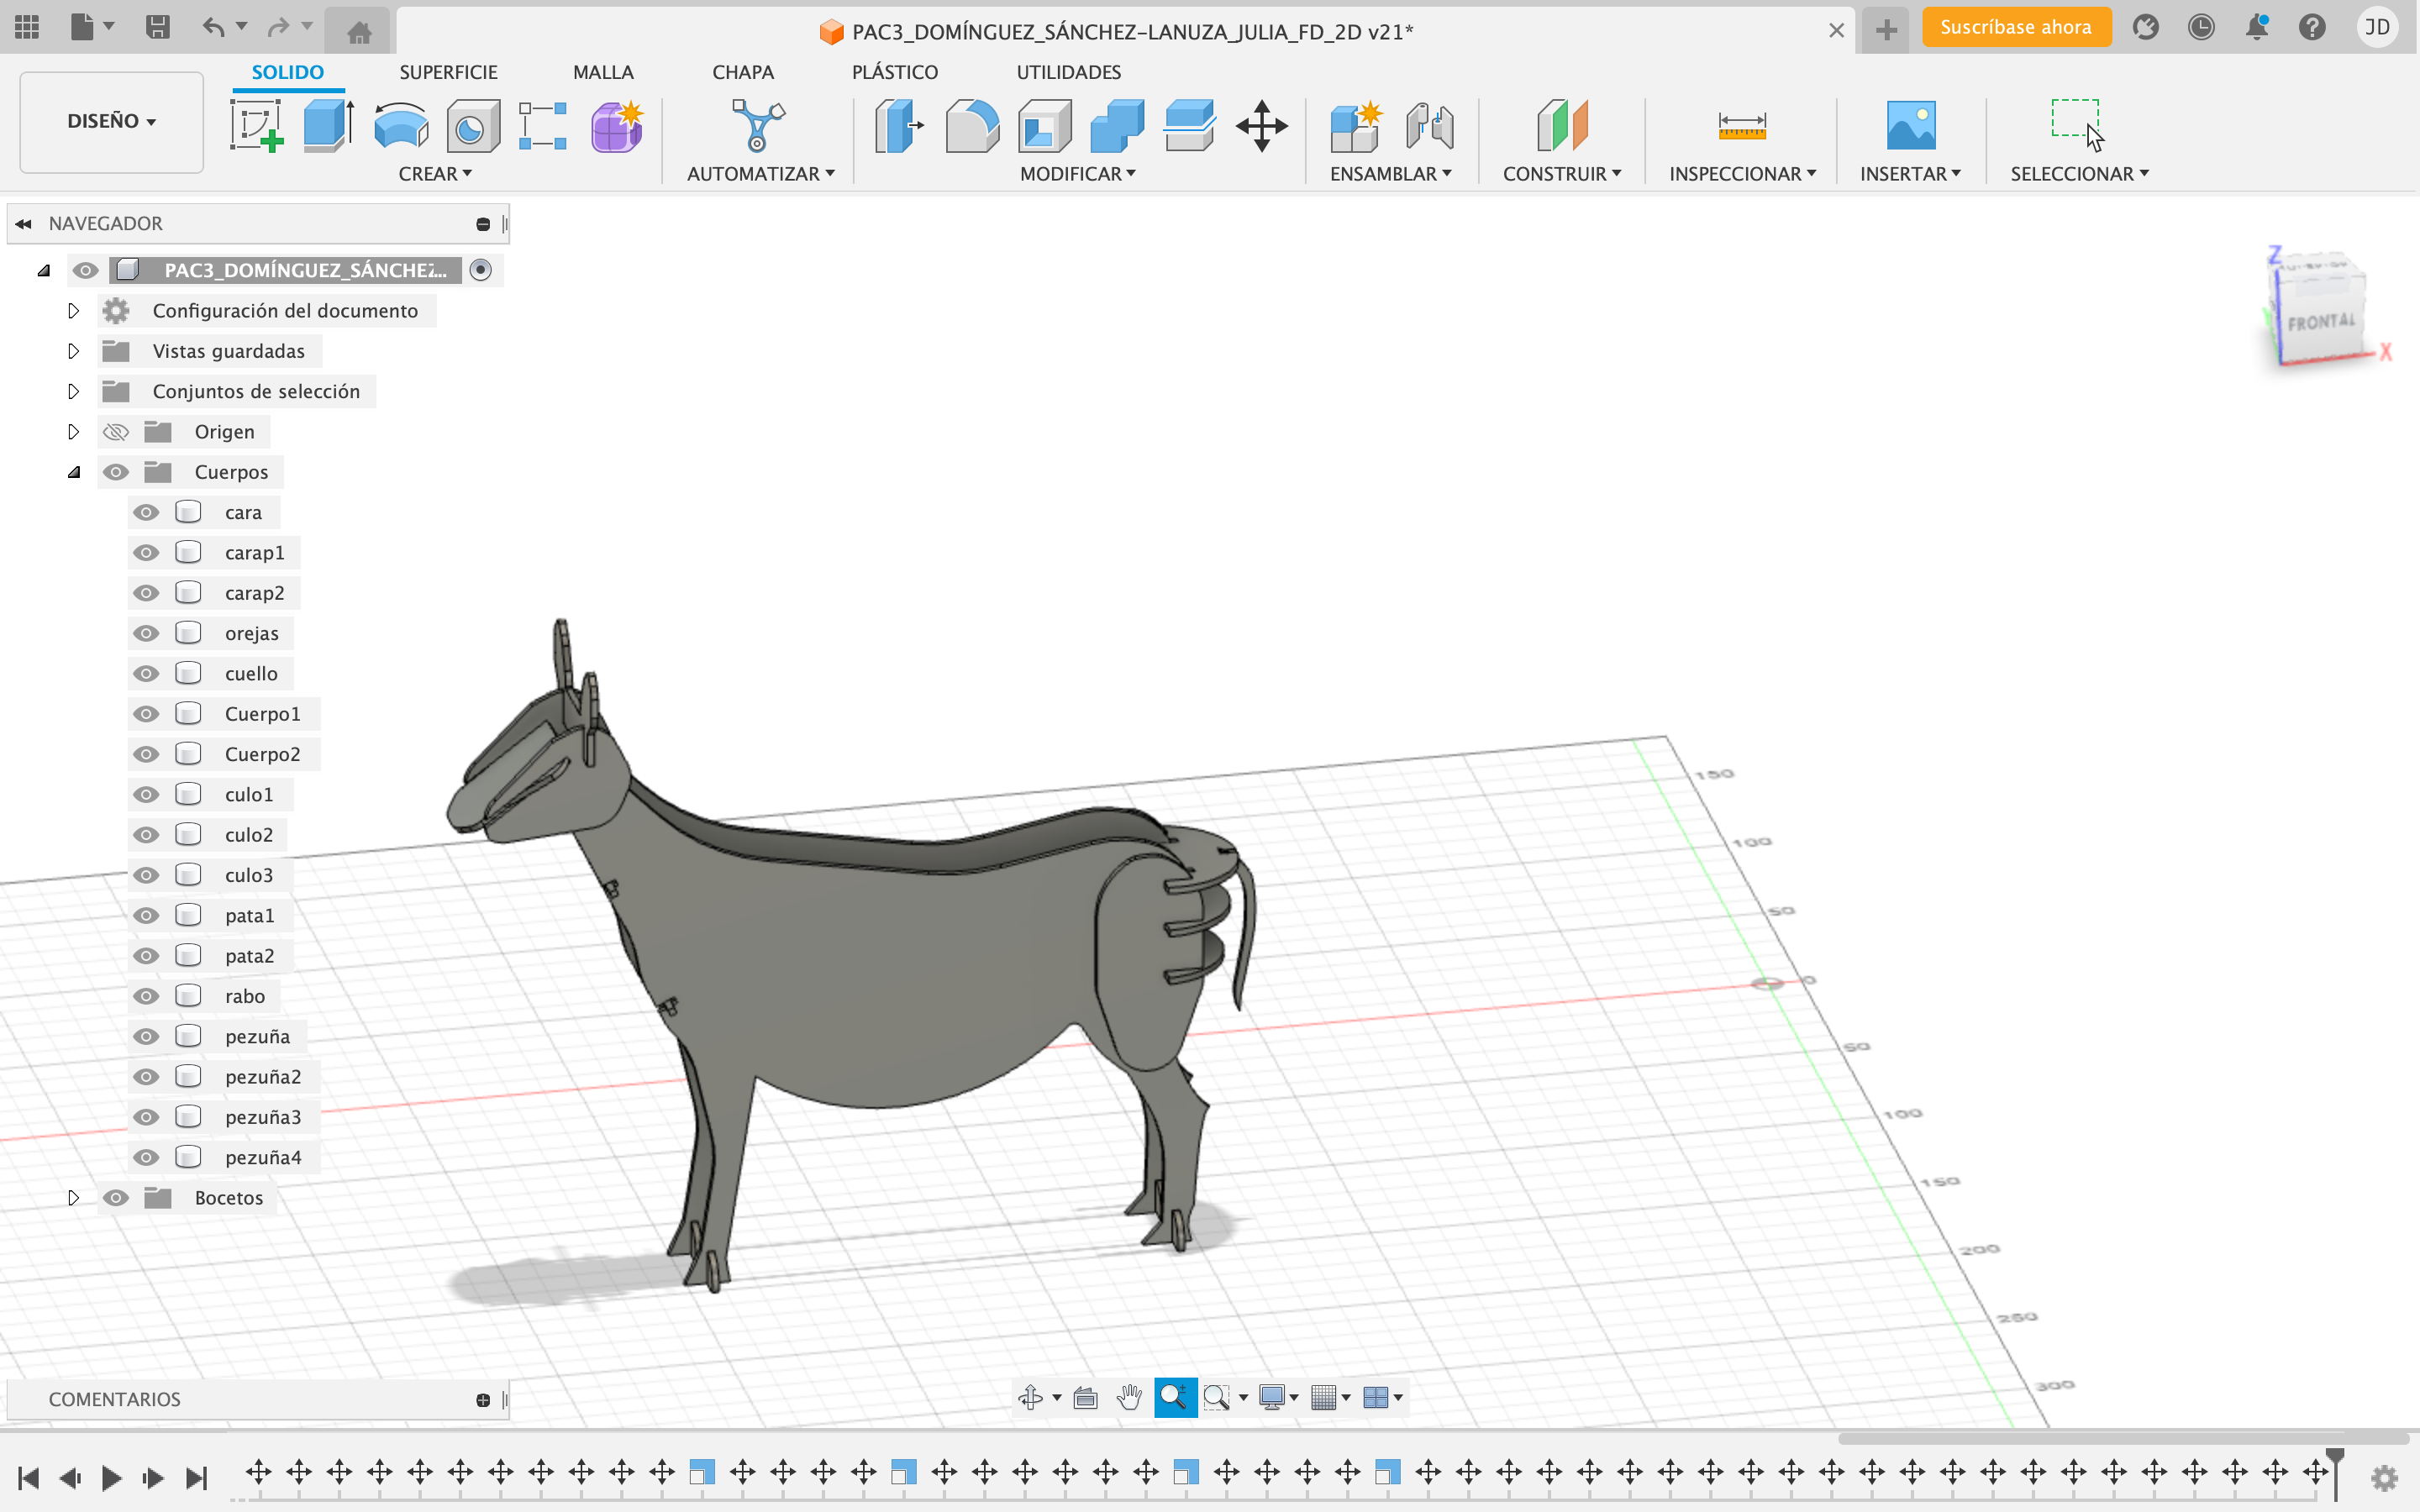The image size is (2420, 1512).
Task: Toggle visibility of Cuerpo1
Action: 146,714
